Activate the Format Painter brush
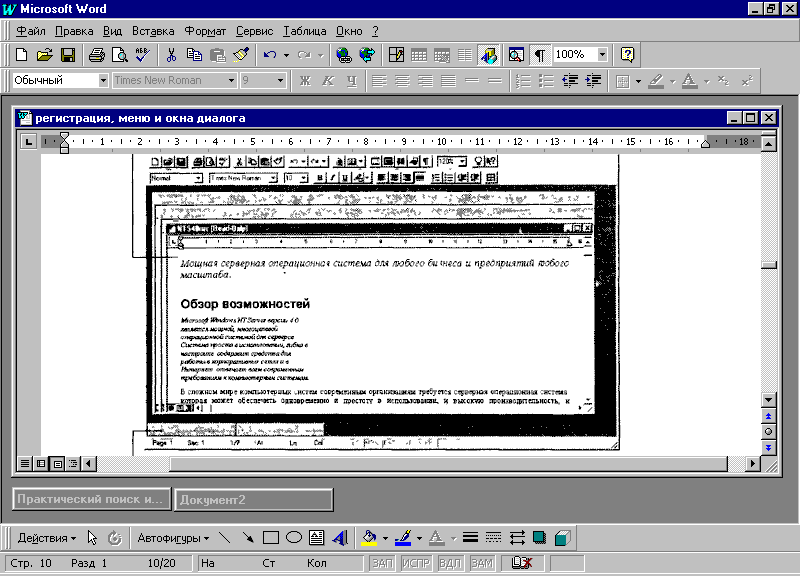 [x=241, y=55]
